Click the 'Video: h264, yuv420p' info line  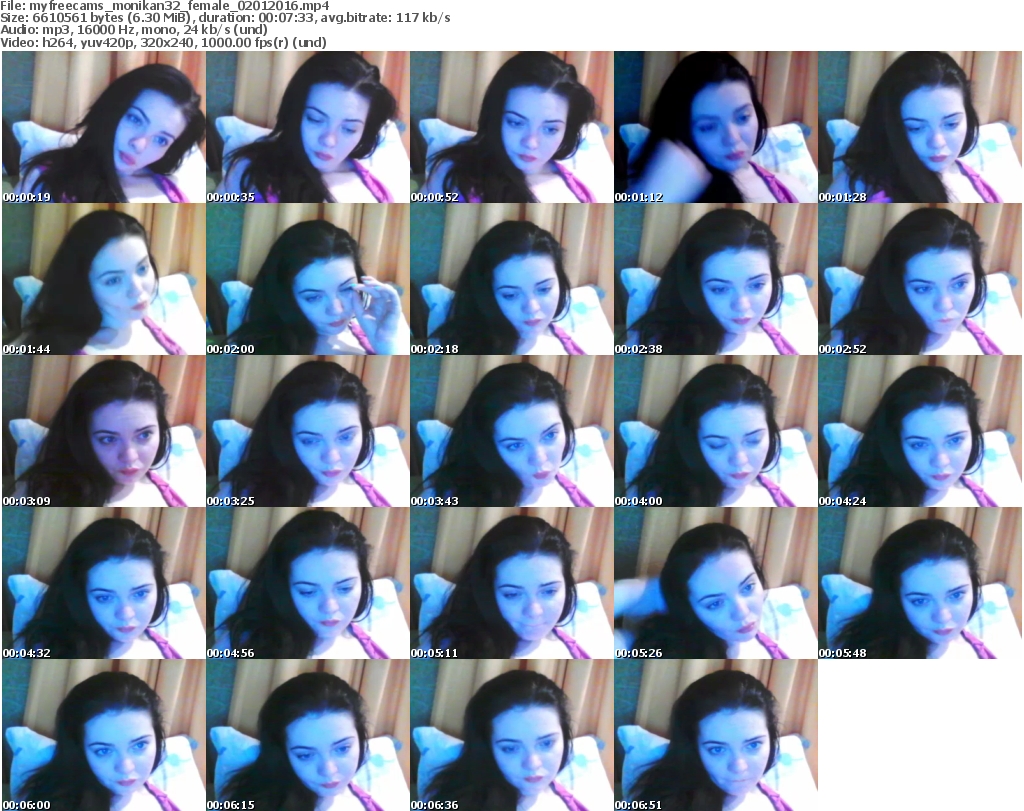163,42
